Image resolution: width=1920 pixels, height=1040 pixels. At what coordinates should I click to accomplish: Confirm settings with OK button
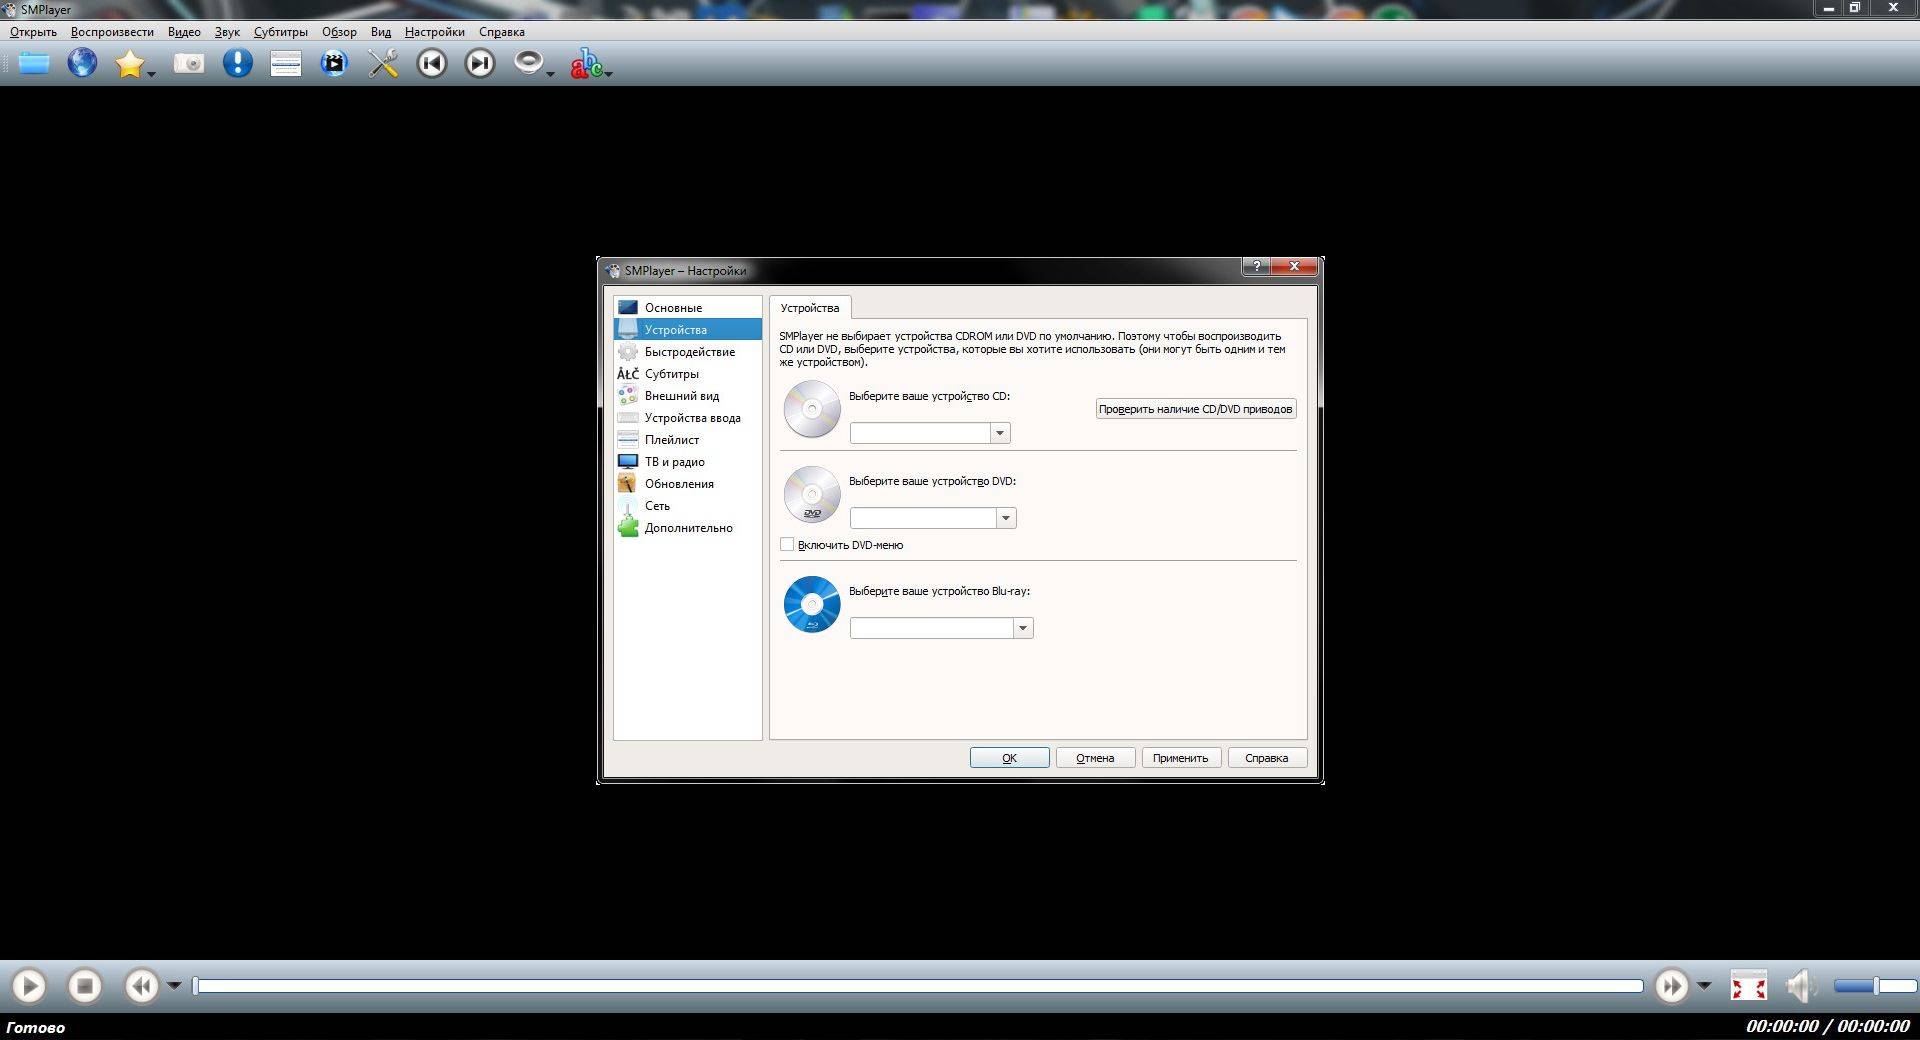point(1010,758)
